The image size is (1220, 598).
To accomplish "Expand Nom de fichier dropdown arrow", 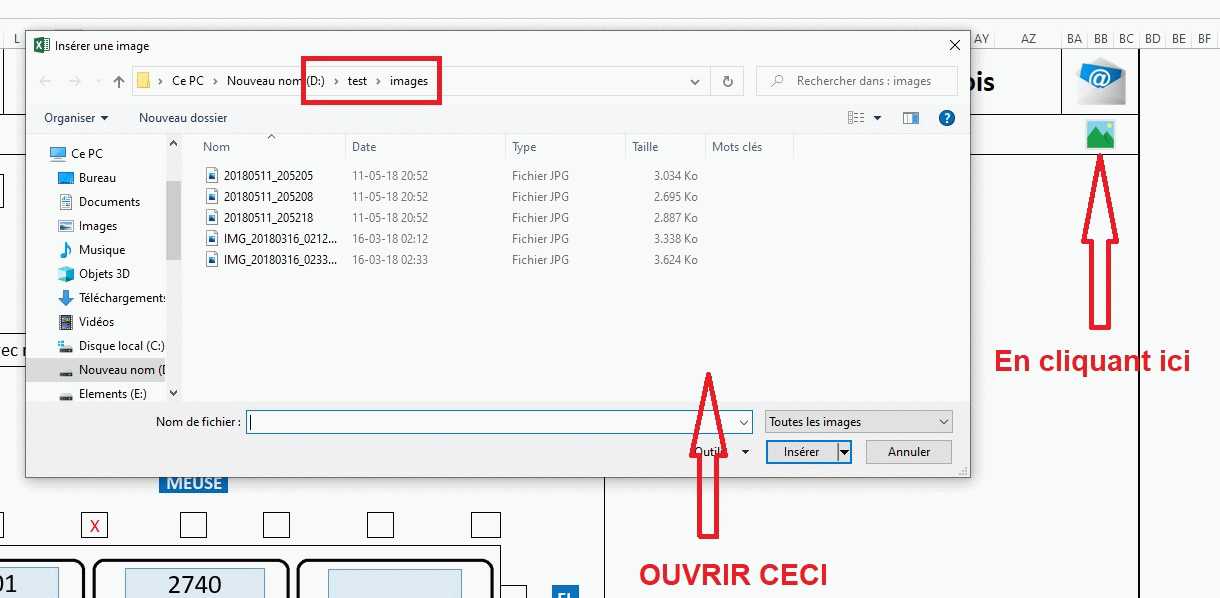I will coord(744,422).
